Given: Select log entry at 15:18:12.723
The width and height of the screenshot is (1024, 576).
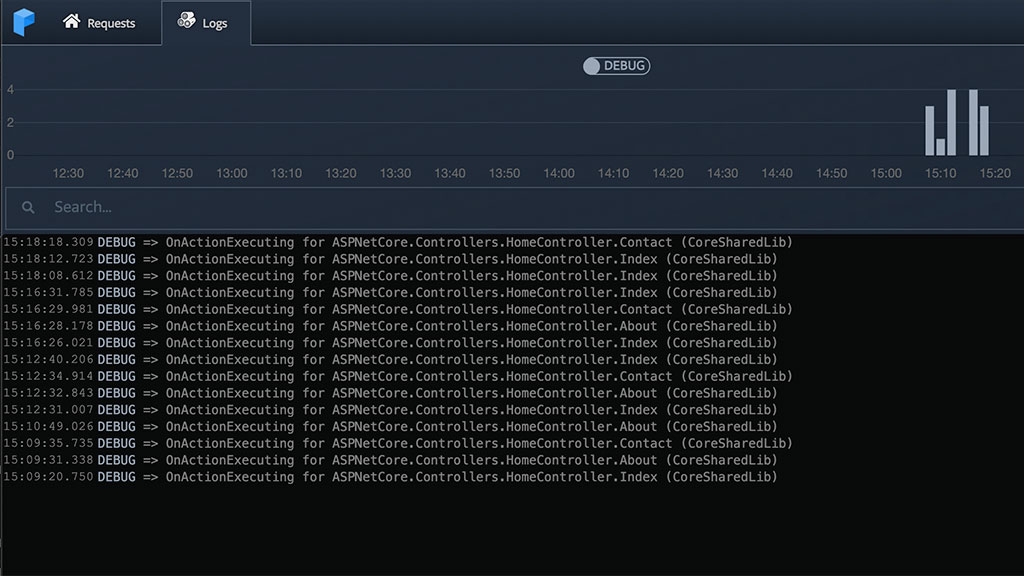Looking at the screenshot, I should [391, 259].
